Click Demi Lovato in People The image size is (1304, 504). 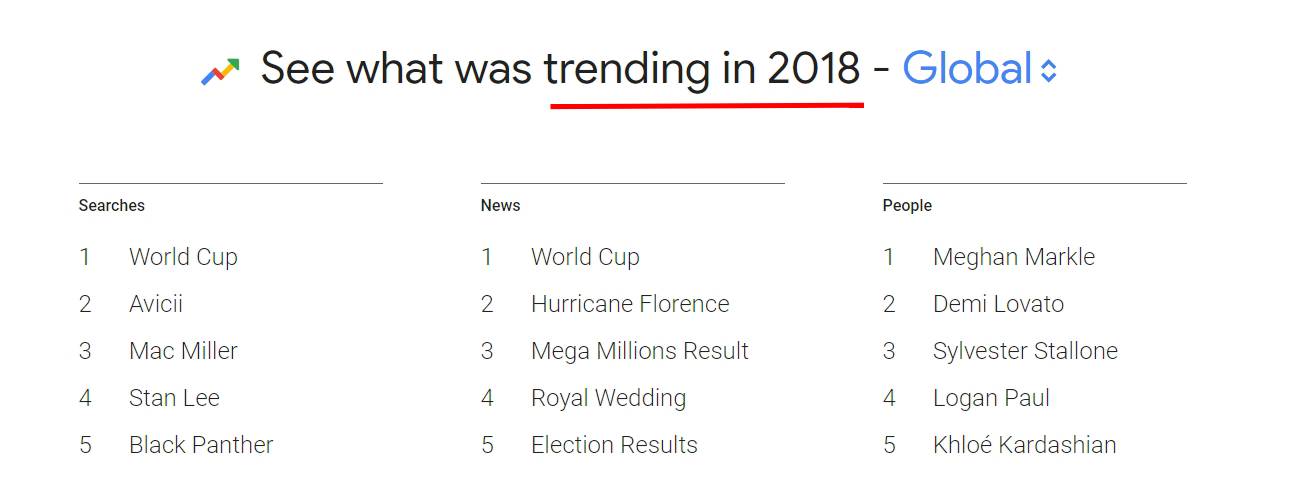pyautogui.click(x=998, y=304)
